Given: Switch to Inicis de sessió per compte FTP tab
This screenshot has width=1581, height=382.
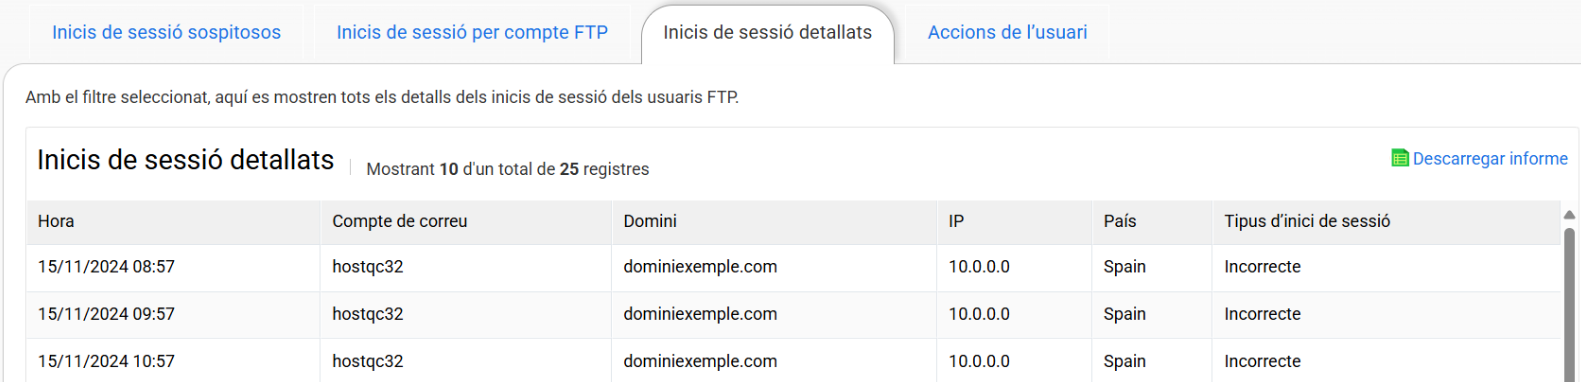Looking at the screenshot, I should (472, 32).
